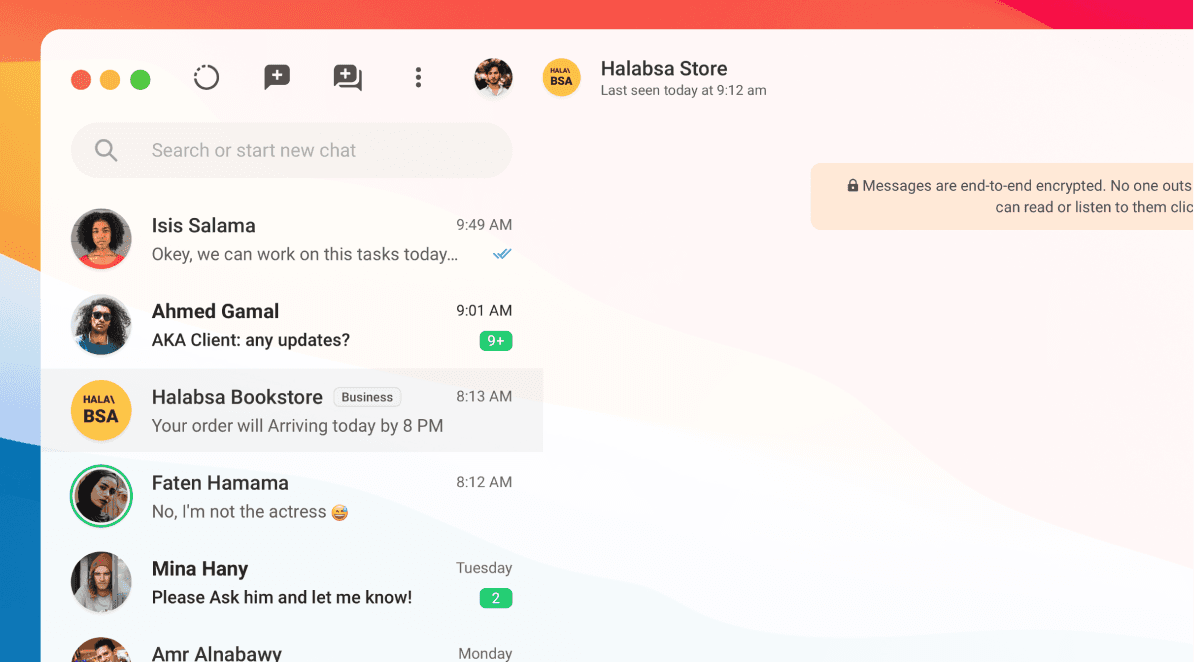Start a new chat with plus bubble icon
Screen dimensions: 1194x662
point(276,77)
